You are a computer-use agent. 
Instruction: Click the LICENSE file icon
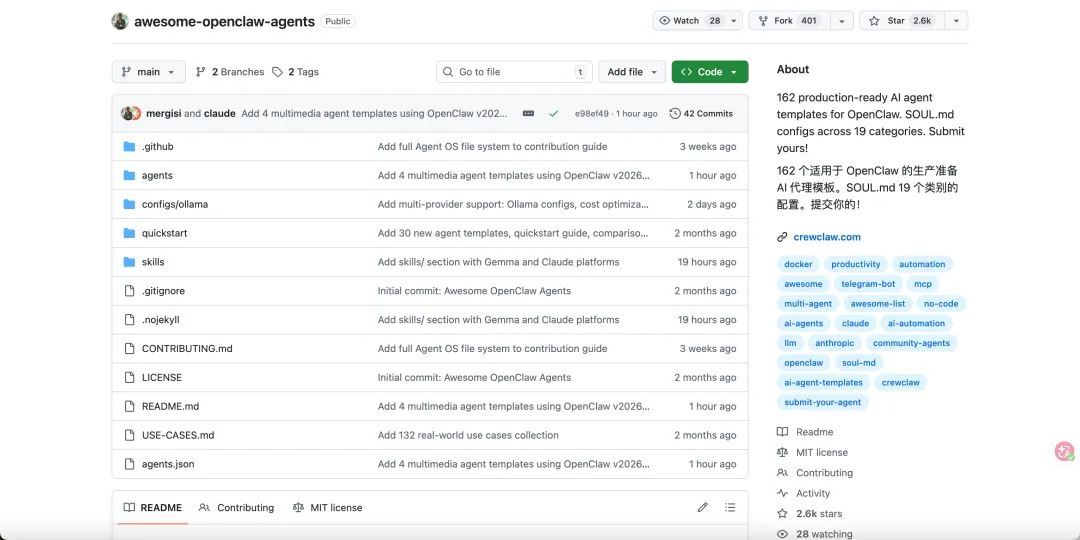point(129,377)
